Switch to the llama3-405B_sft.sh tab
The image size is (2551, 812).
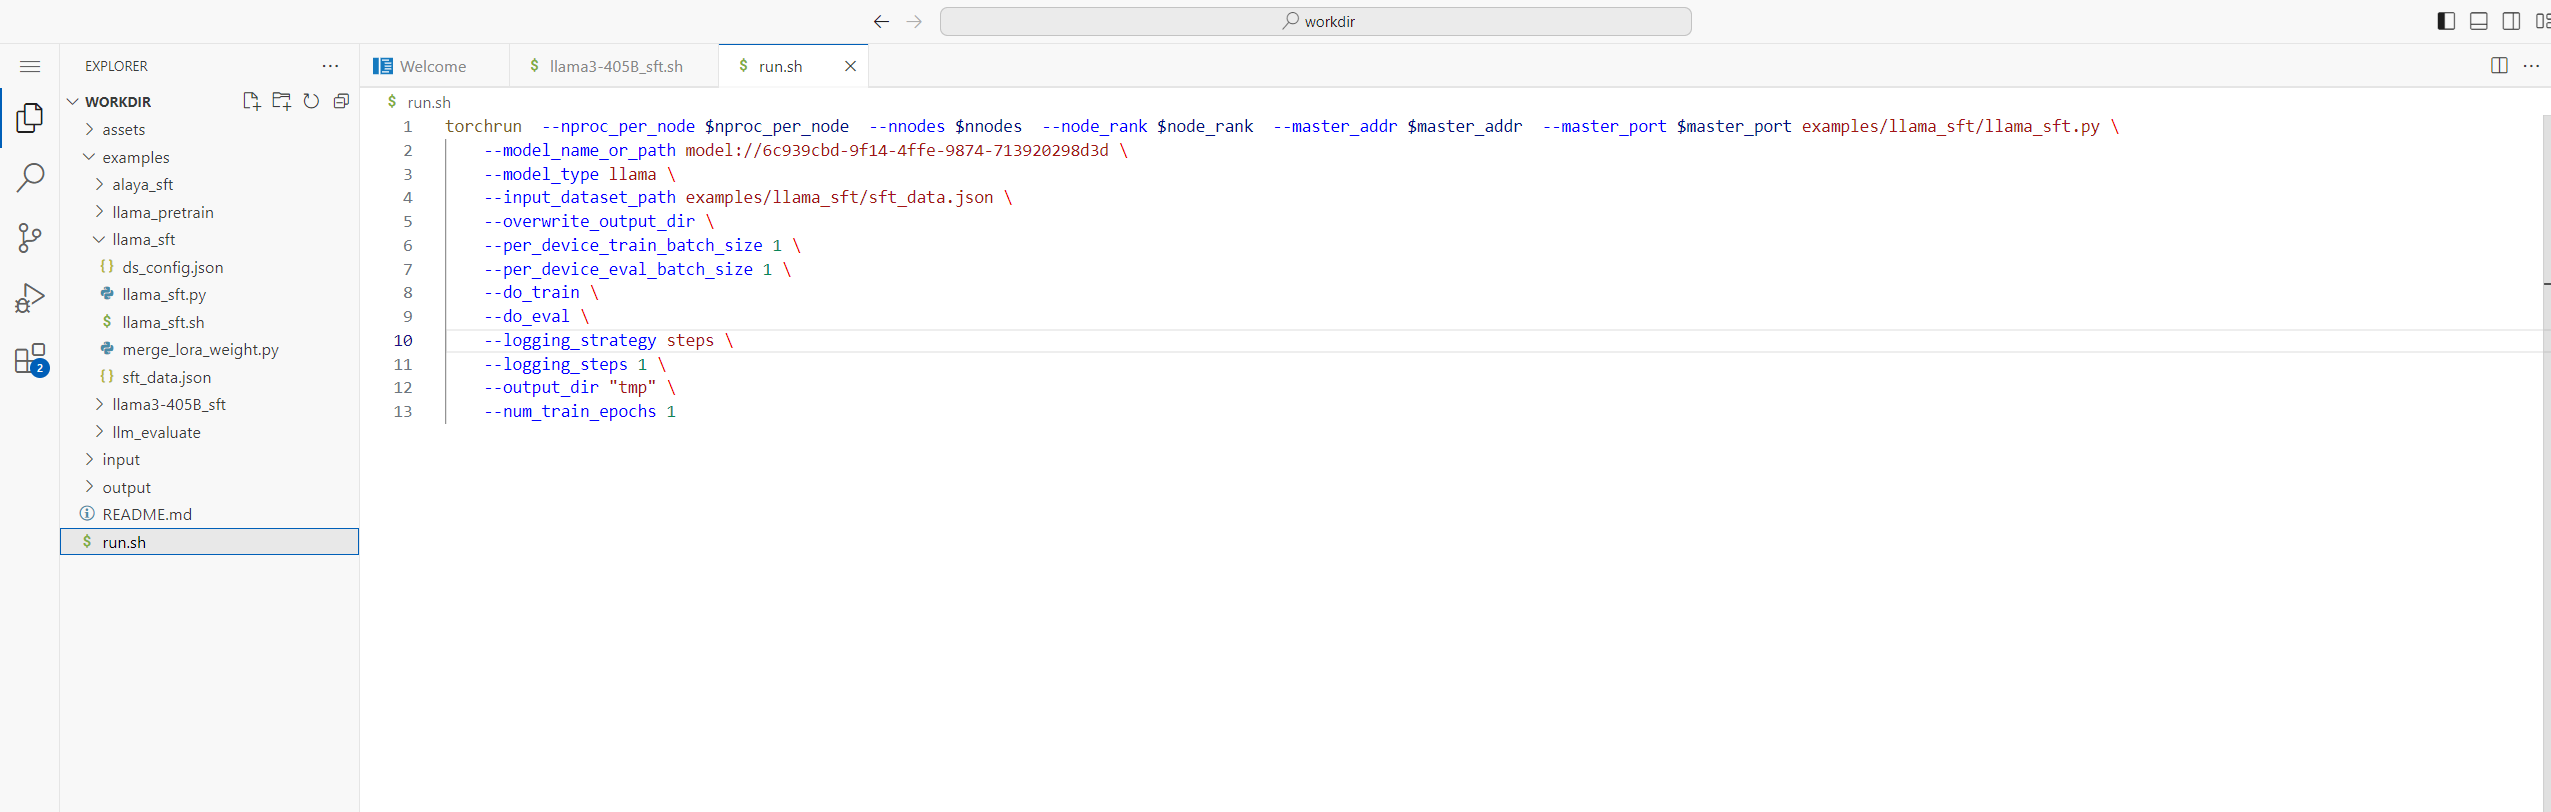coord(614,66)
